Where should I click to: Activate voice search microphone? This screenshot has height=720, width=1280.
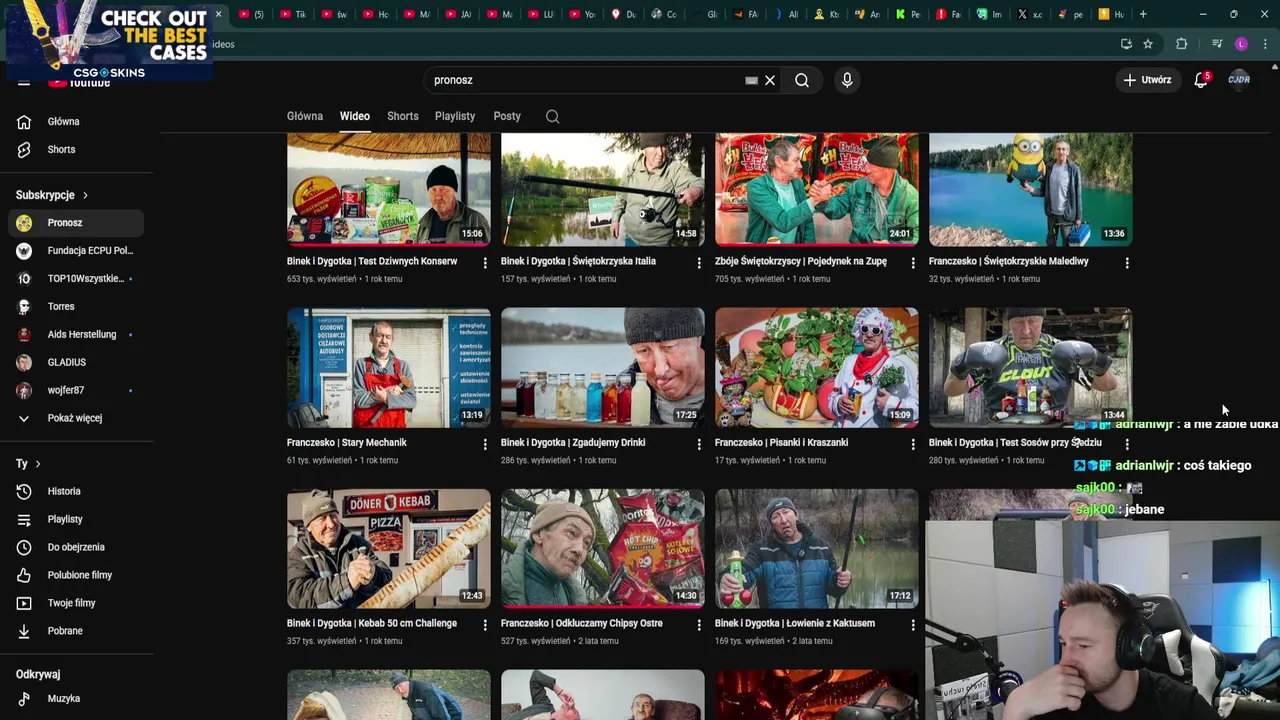(x=847, y=80)
